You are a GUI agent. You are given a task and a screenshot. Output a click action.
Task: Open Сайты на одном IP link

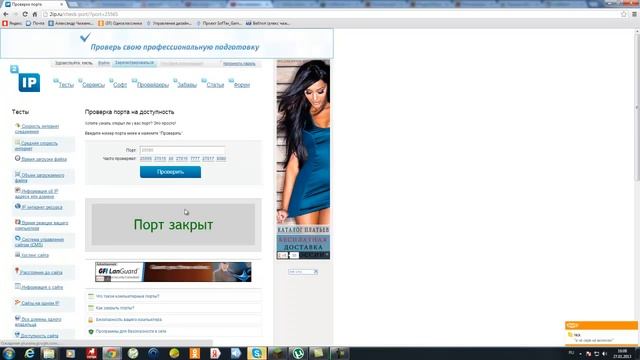tap(40, 303)
